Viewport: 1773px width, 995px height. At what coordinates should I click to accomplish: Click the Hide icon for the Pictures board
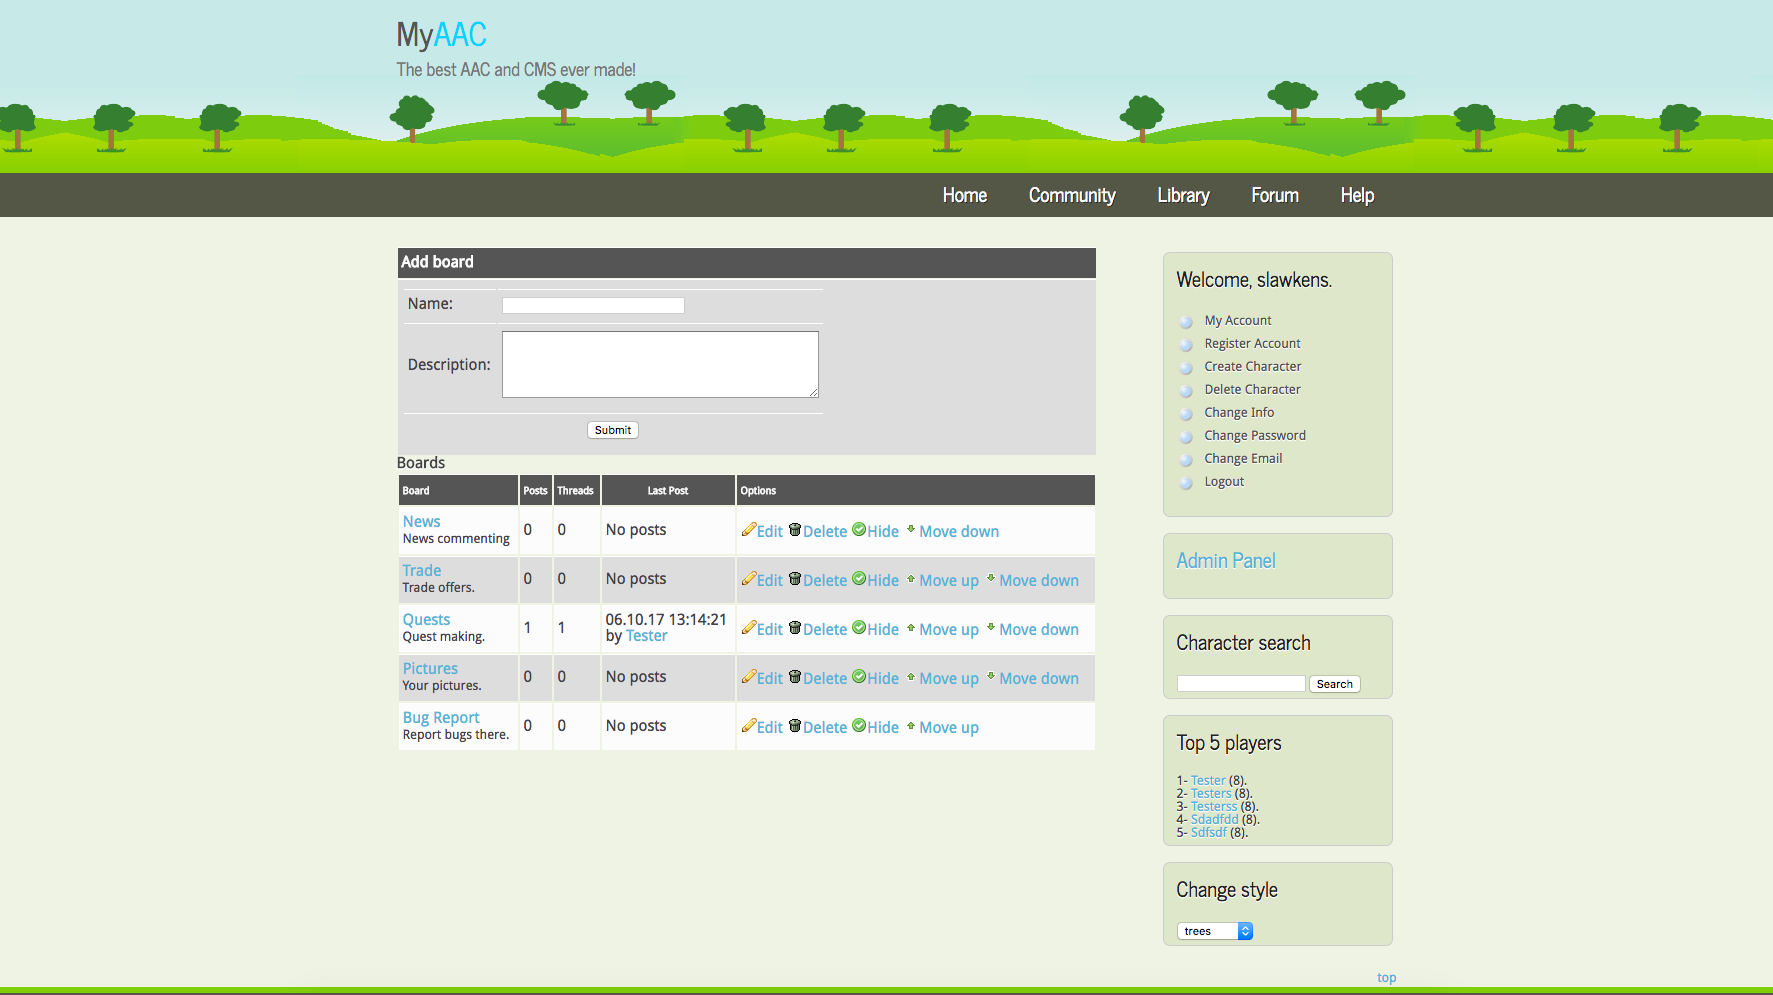point(860,678)
